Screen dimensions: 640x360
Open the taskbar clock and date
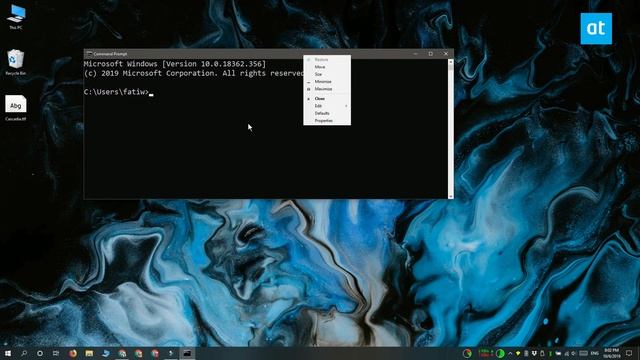click(611, 353)
